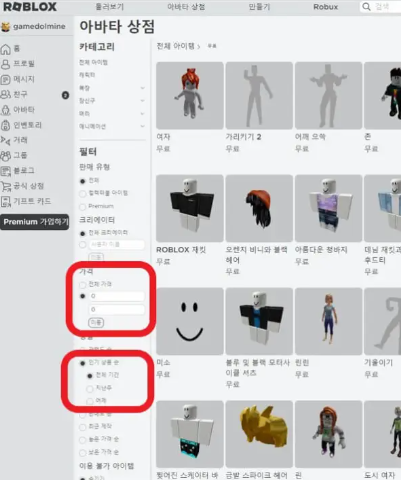Expand the 복장 category chevron

coord(143,88)
